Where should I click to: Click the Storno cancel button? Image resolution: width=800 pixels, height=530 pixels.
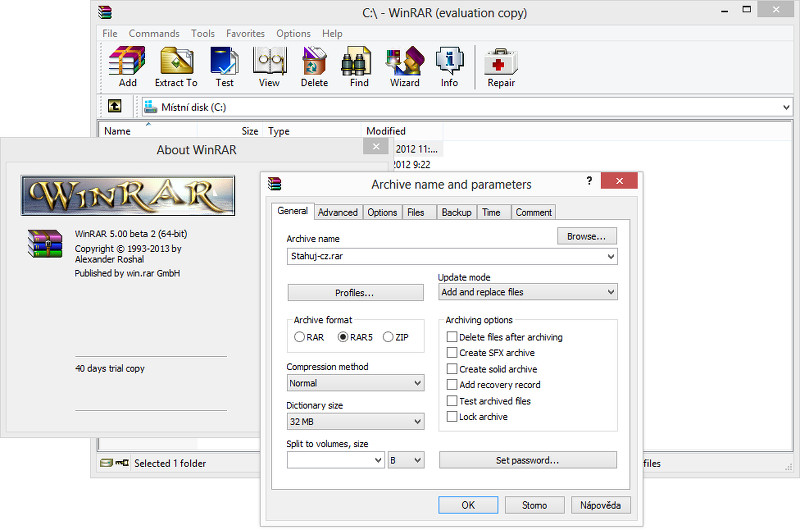pos(534,505)
